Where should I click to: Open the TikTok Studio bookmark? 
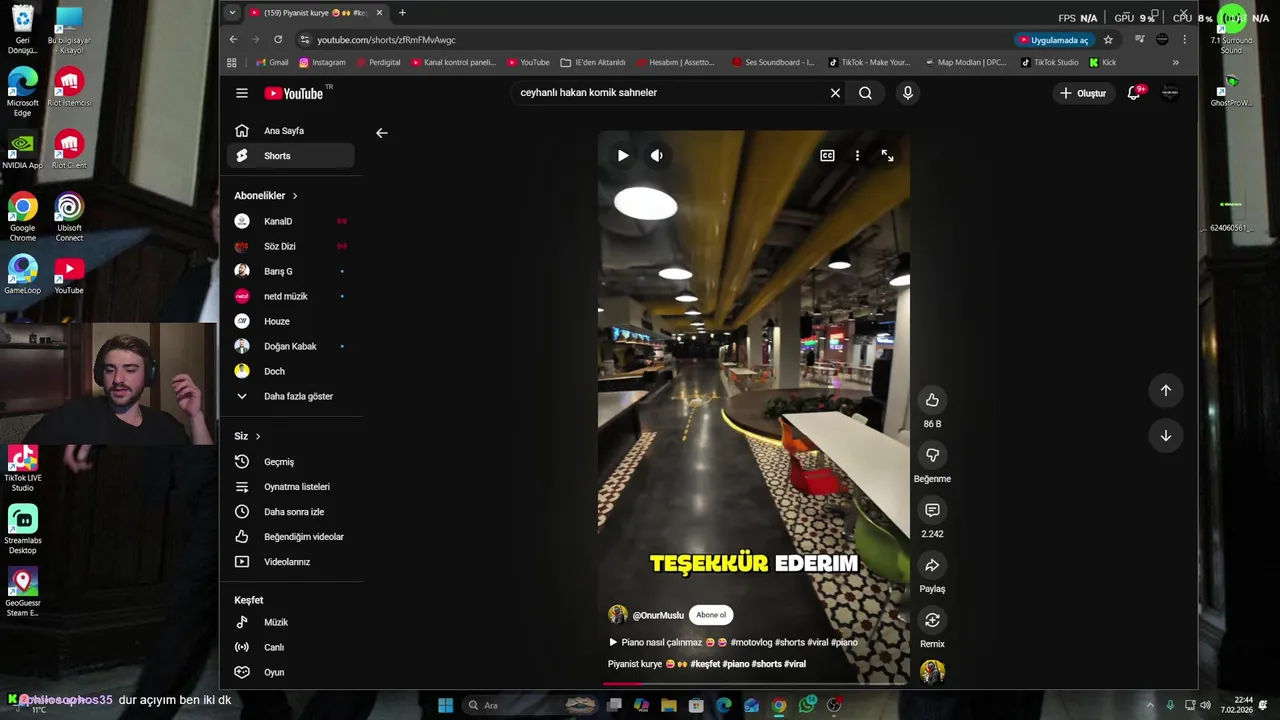(1050, 62)
